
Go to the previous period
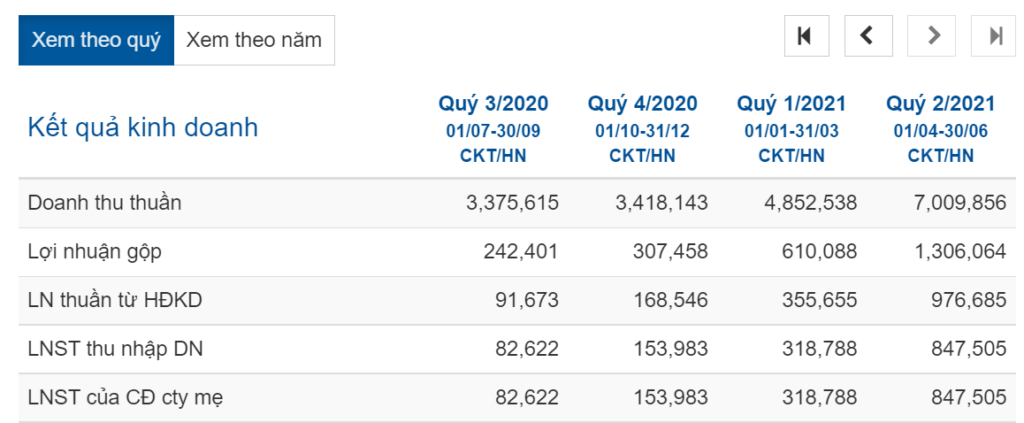(868, 36)
